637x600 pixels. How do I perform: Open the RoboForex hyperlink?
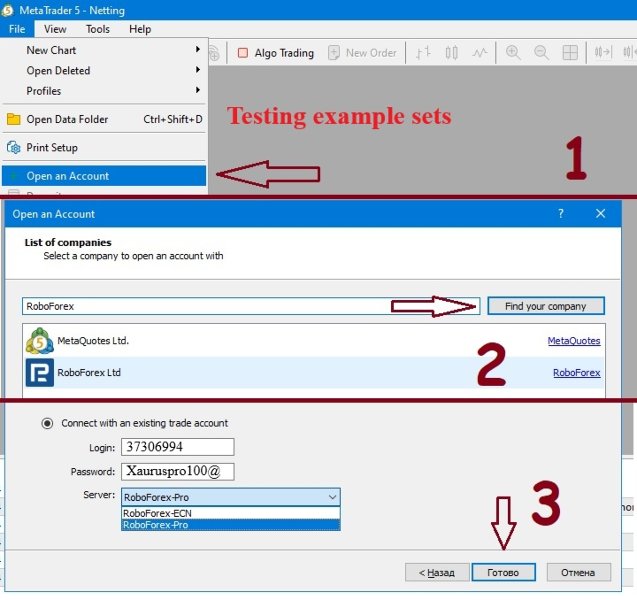click(x=576, y=373)
